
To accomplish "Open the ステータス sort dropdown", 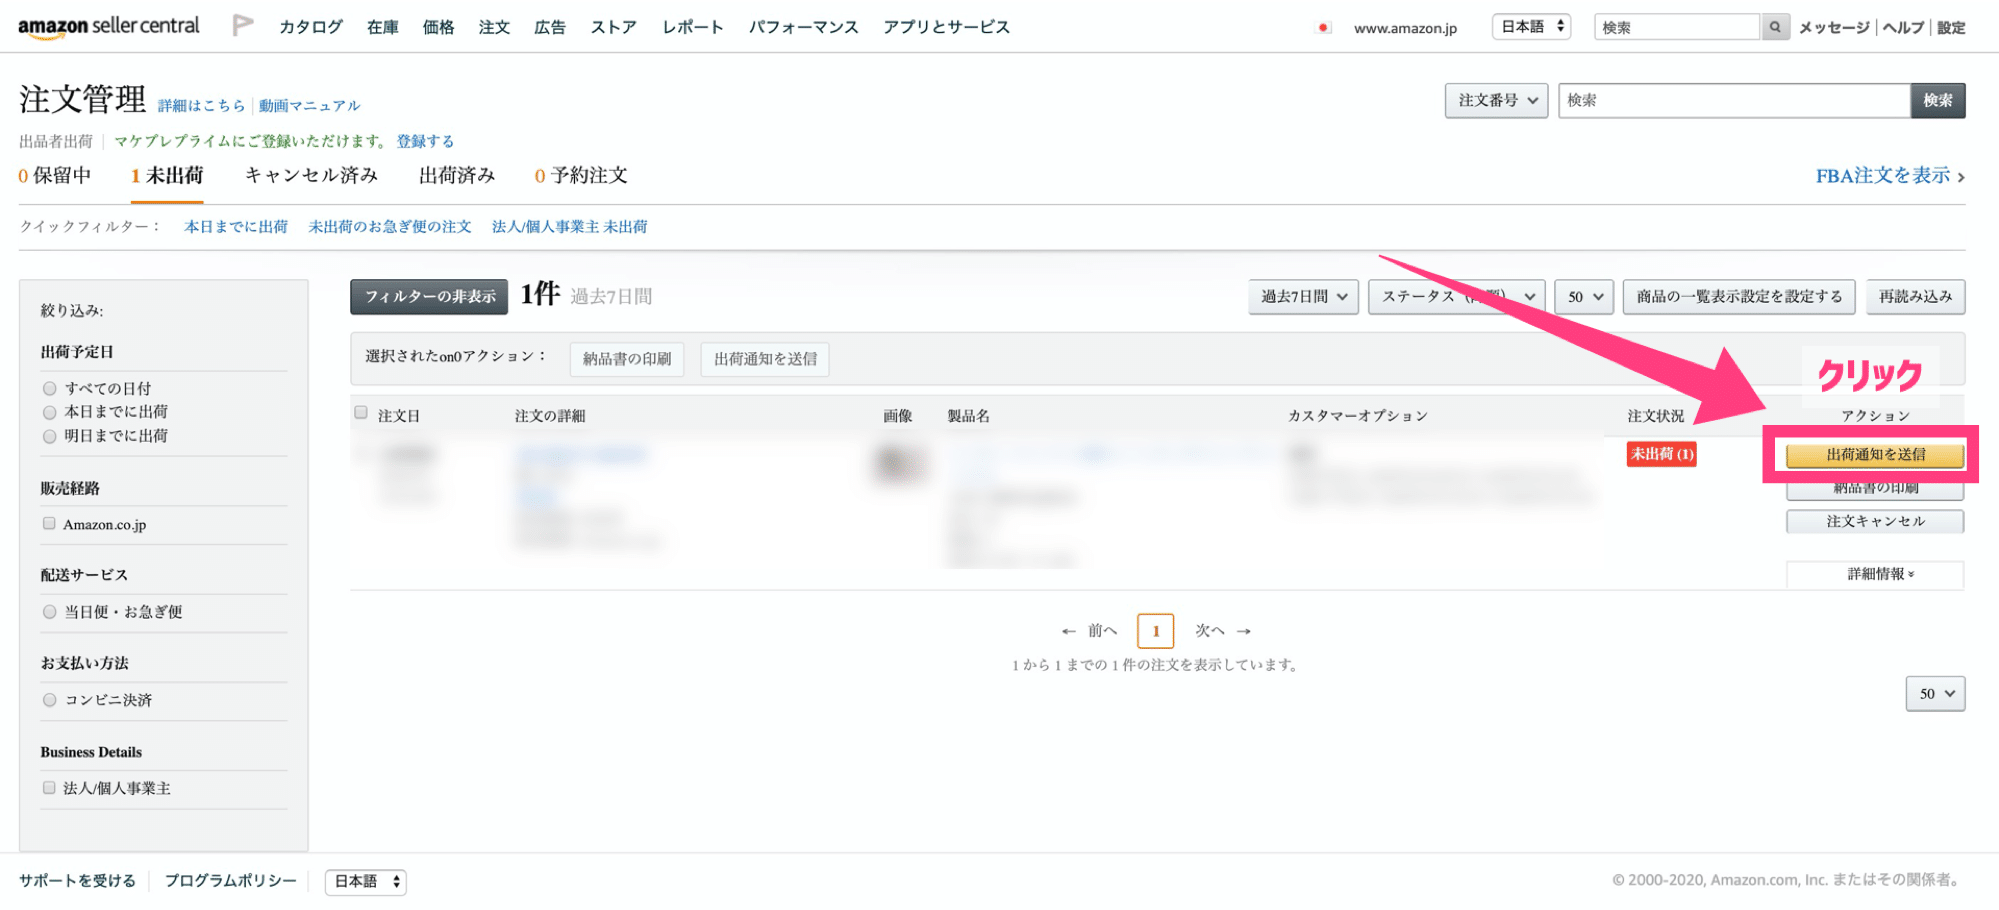I will 1457,297.
